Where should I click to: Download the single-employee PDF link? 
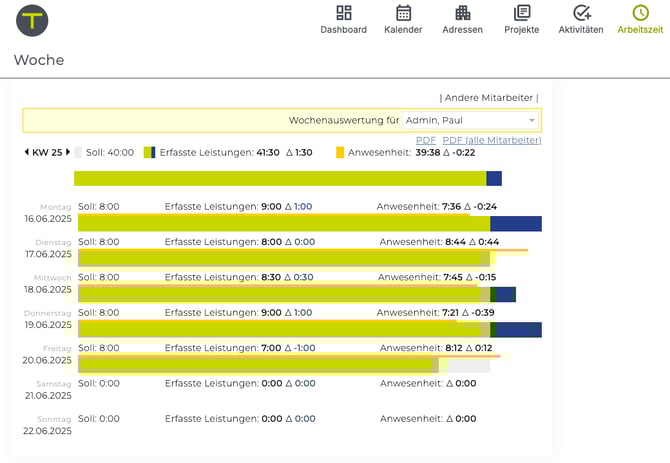[426, 140]
